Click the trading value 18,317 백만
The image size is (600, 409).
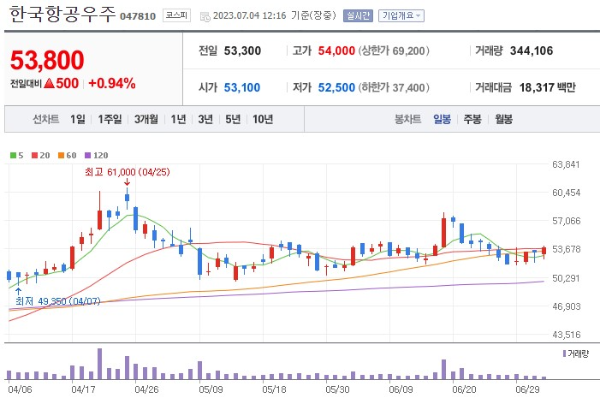[547, 88]
